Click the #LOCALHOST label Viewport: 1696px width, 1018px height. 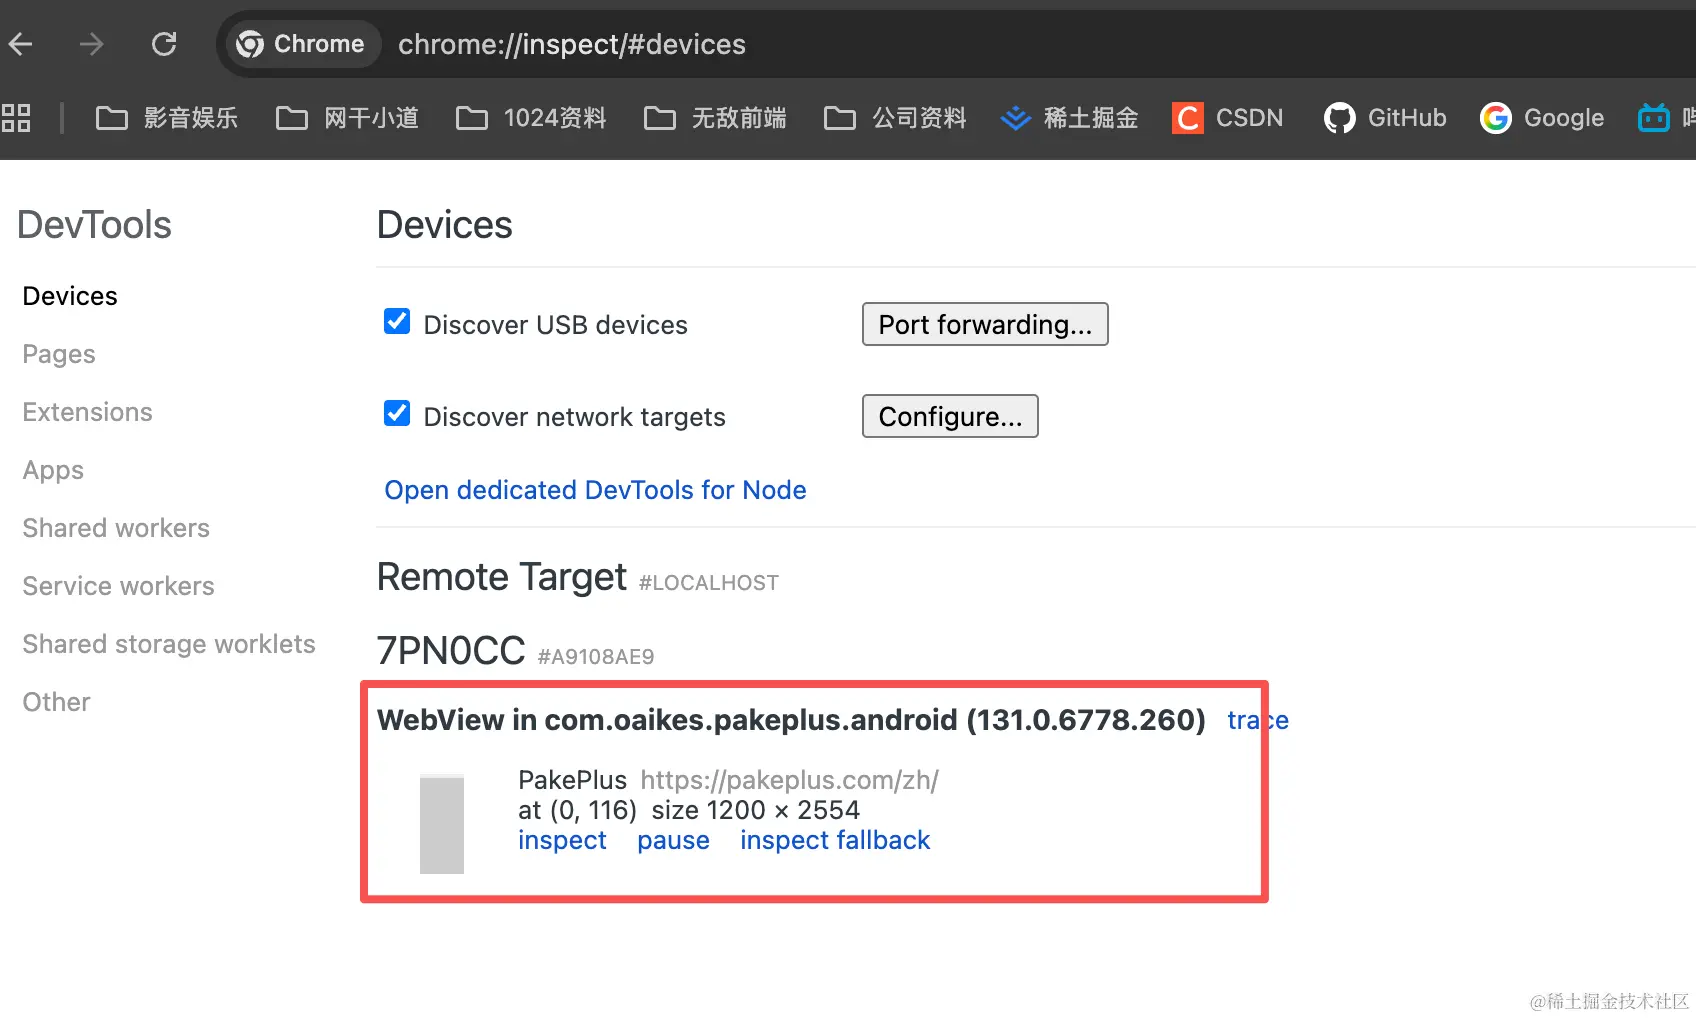tap(709, 583)
